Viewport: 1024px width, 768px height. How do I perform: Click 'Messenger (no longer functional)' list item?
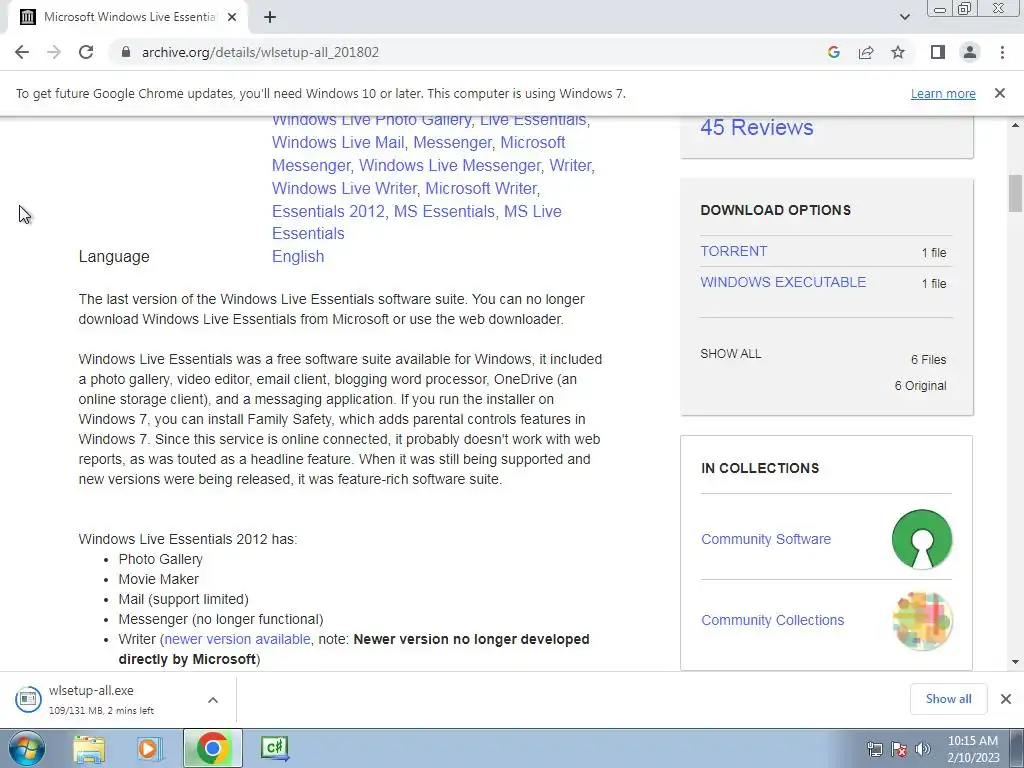pyautogui.click(x=221, y=619)
